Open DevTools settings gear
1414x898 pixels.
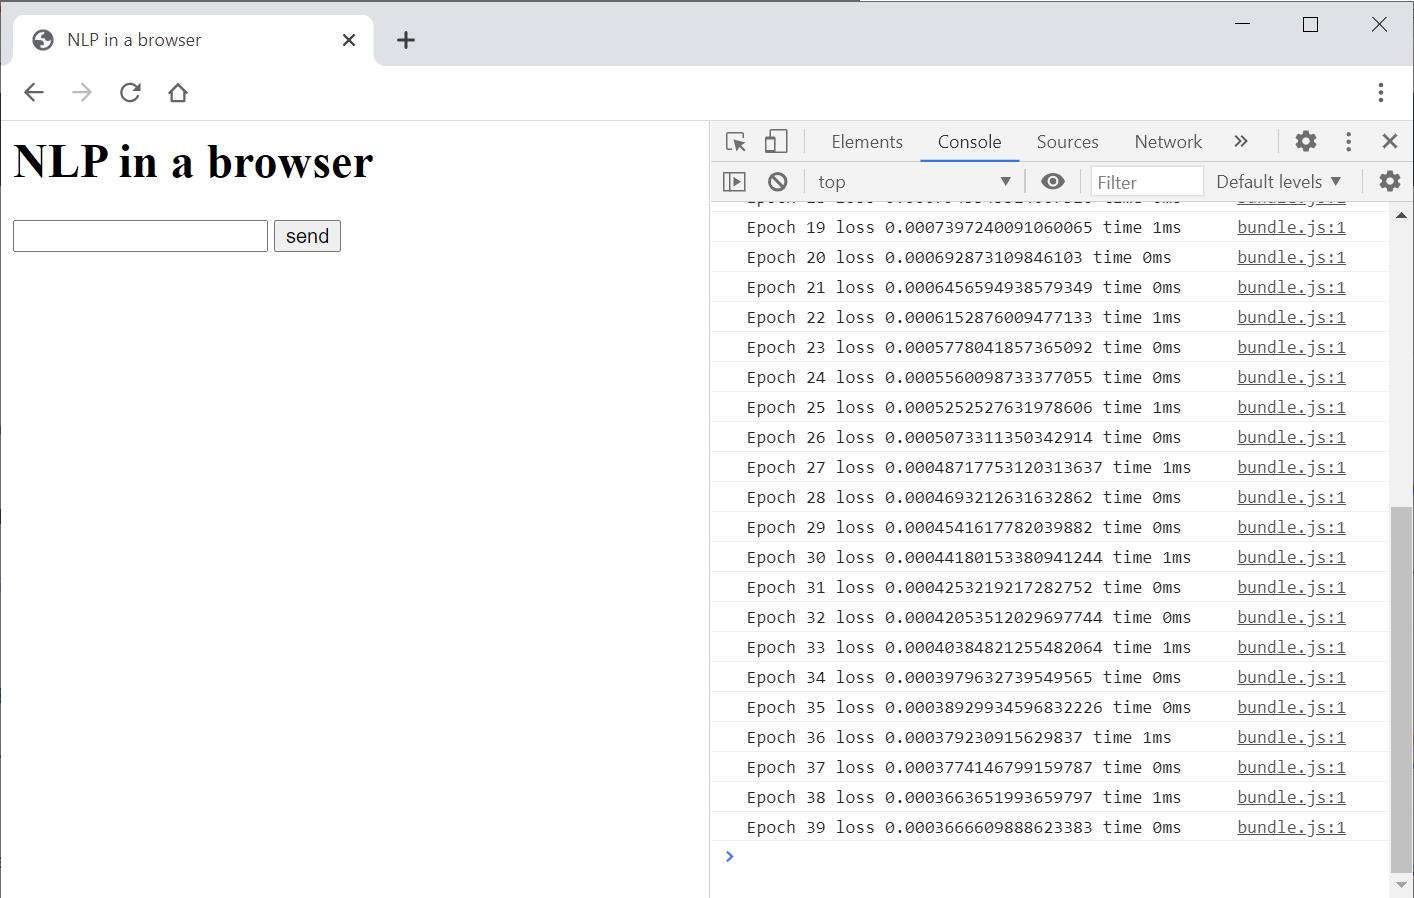click(x=1306, y=142)
